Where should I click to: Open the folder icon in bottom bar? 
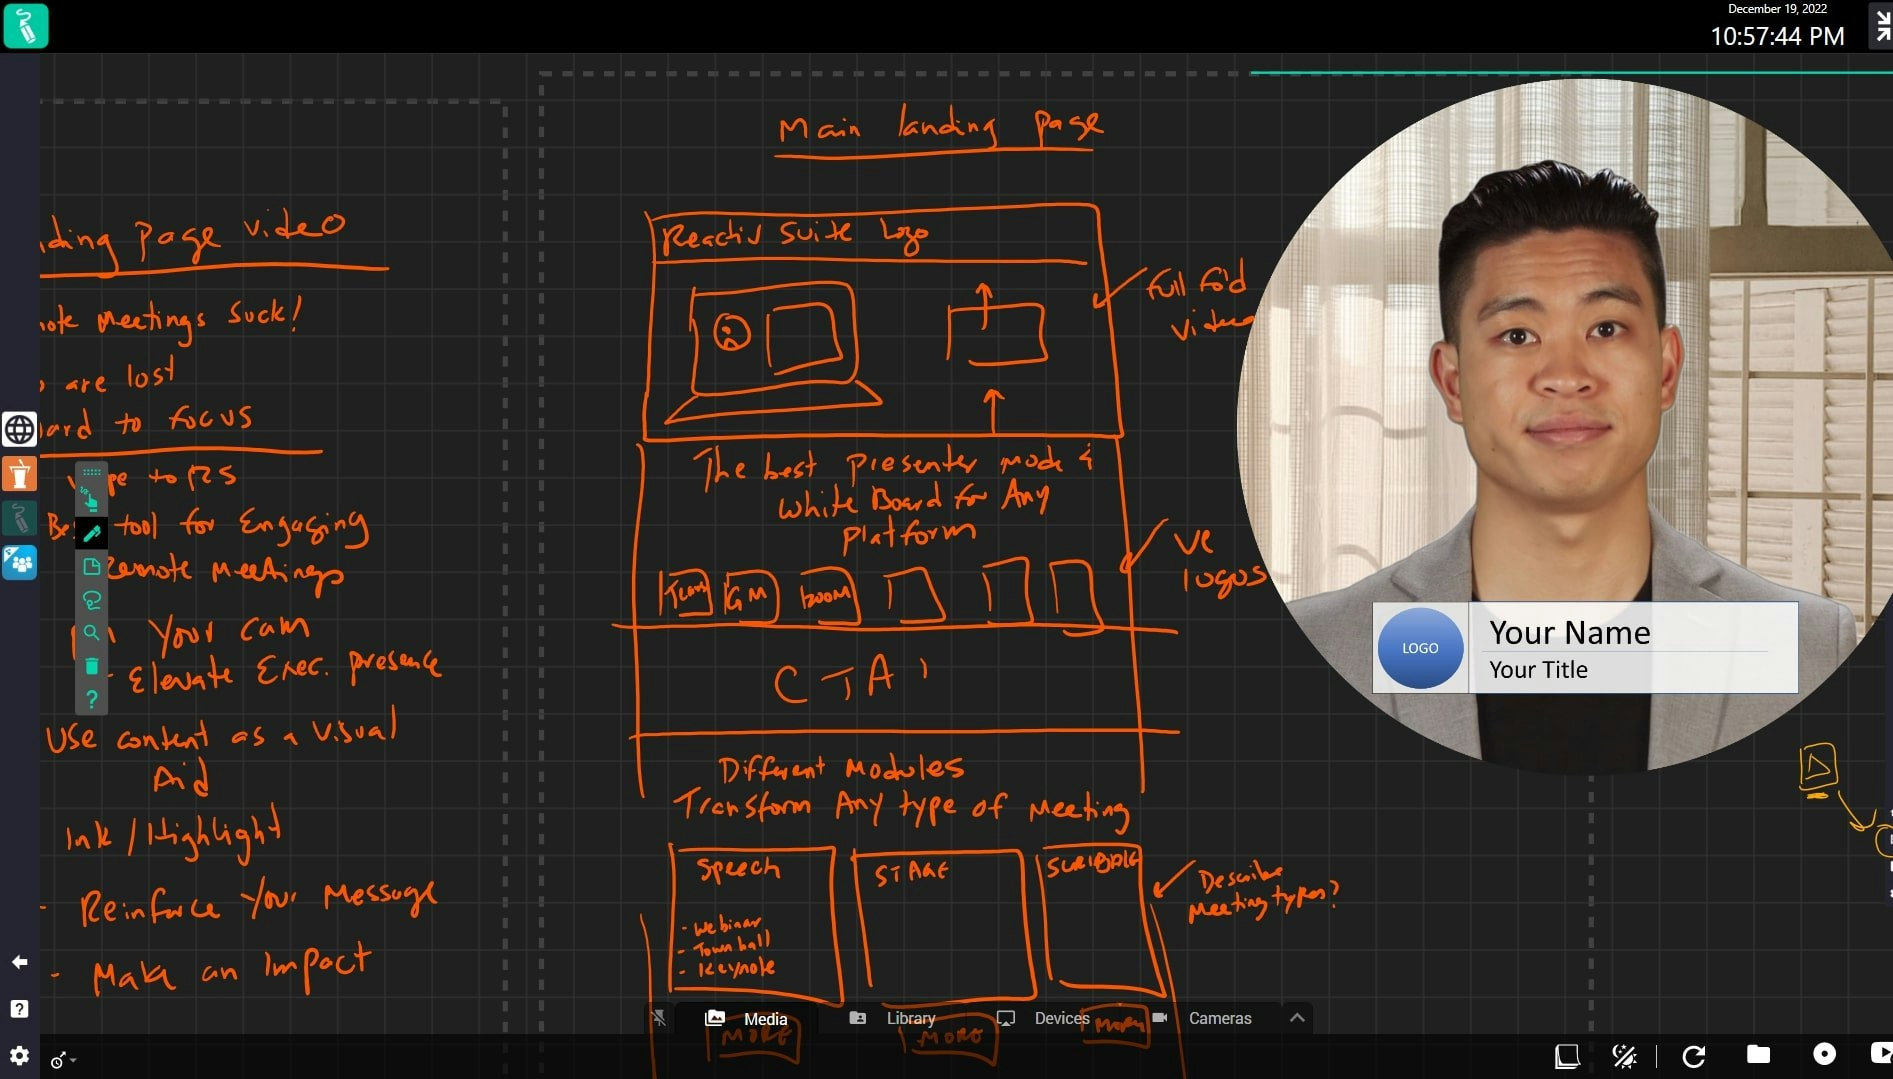pyautogui.click(x=1758, y=1054)
